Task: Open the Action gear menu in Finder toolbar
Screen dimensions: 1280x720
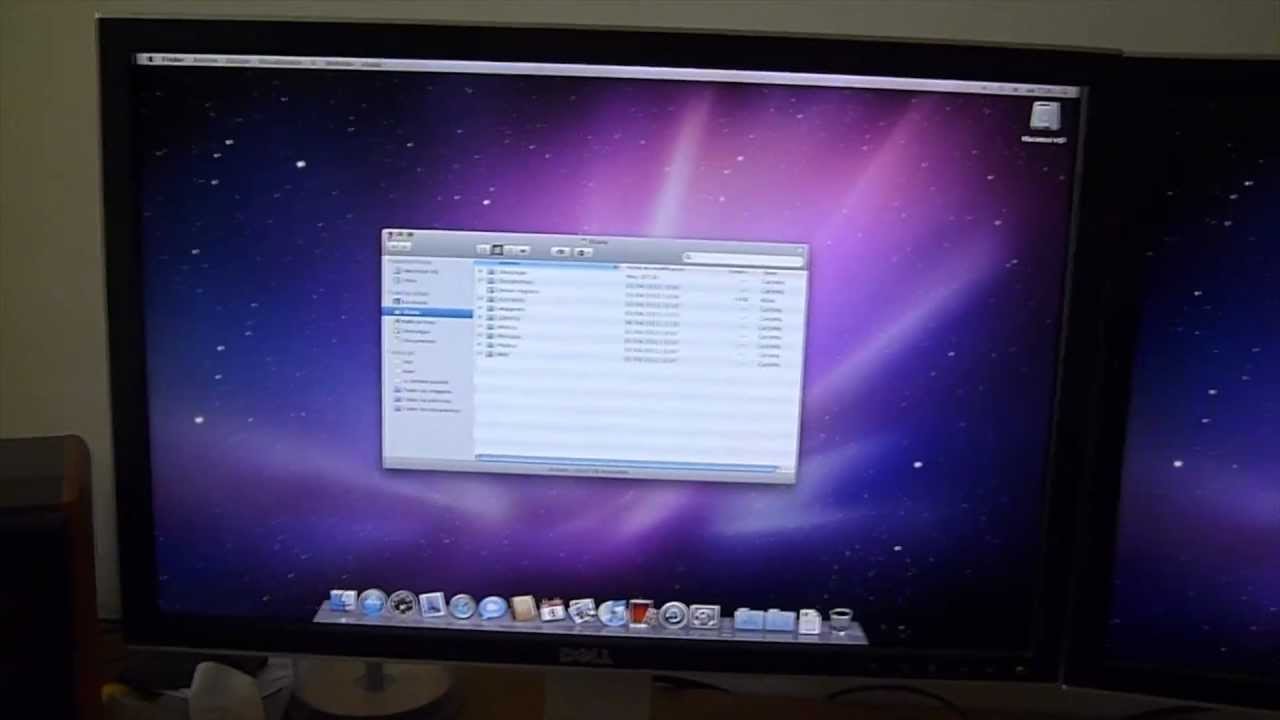Action: tap(584, 253)
